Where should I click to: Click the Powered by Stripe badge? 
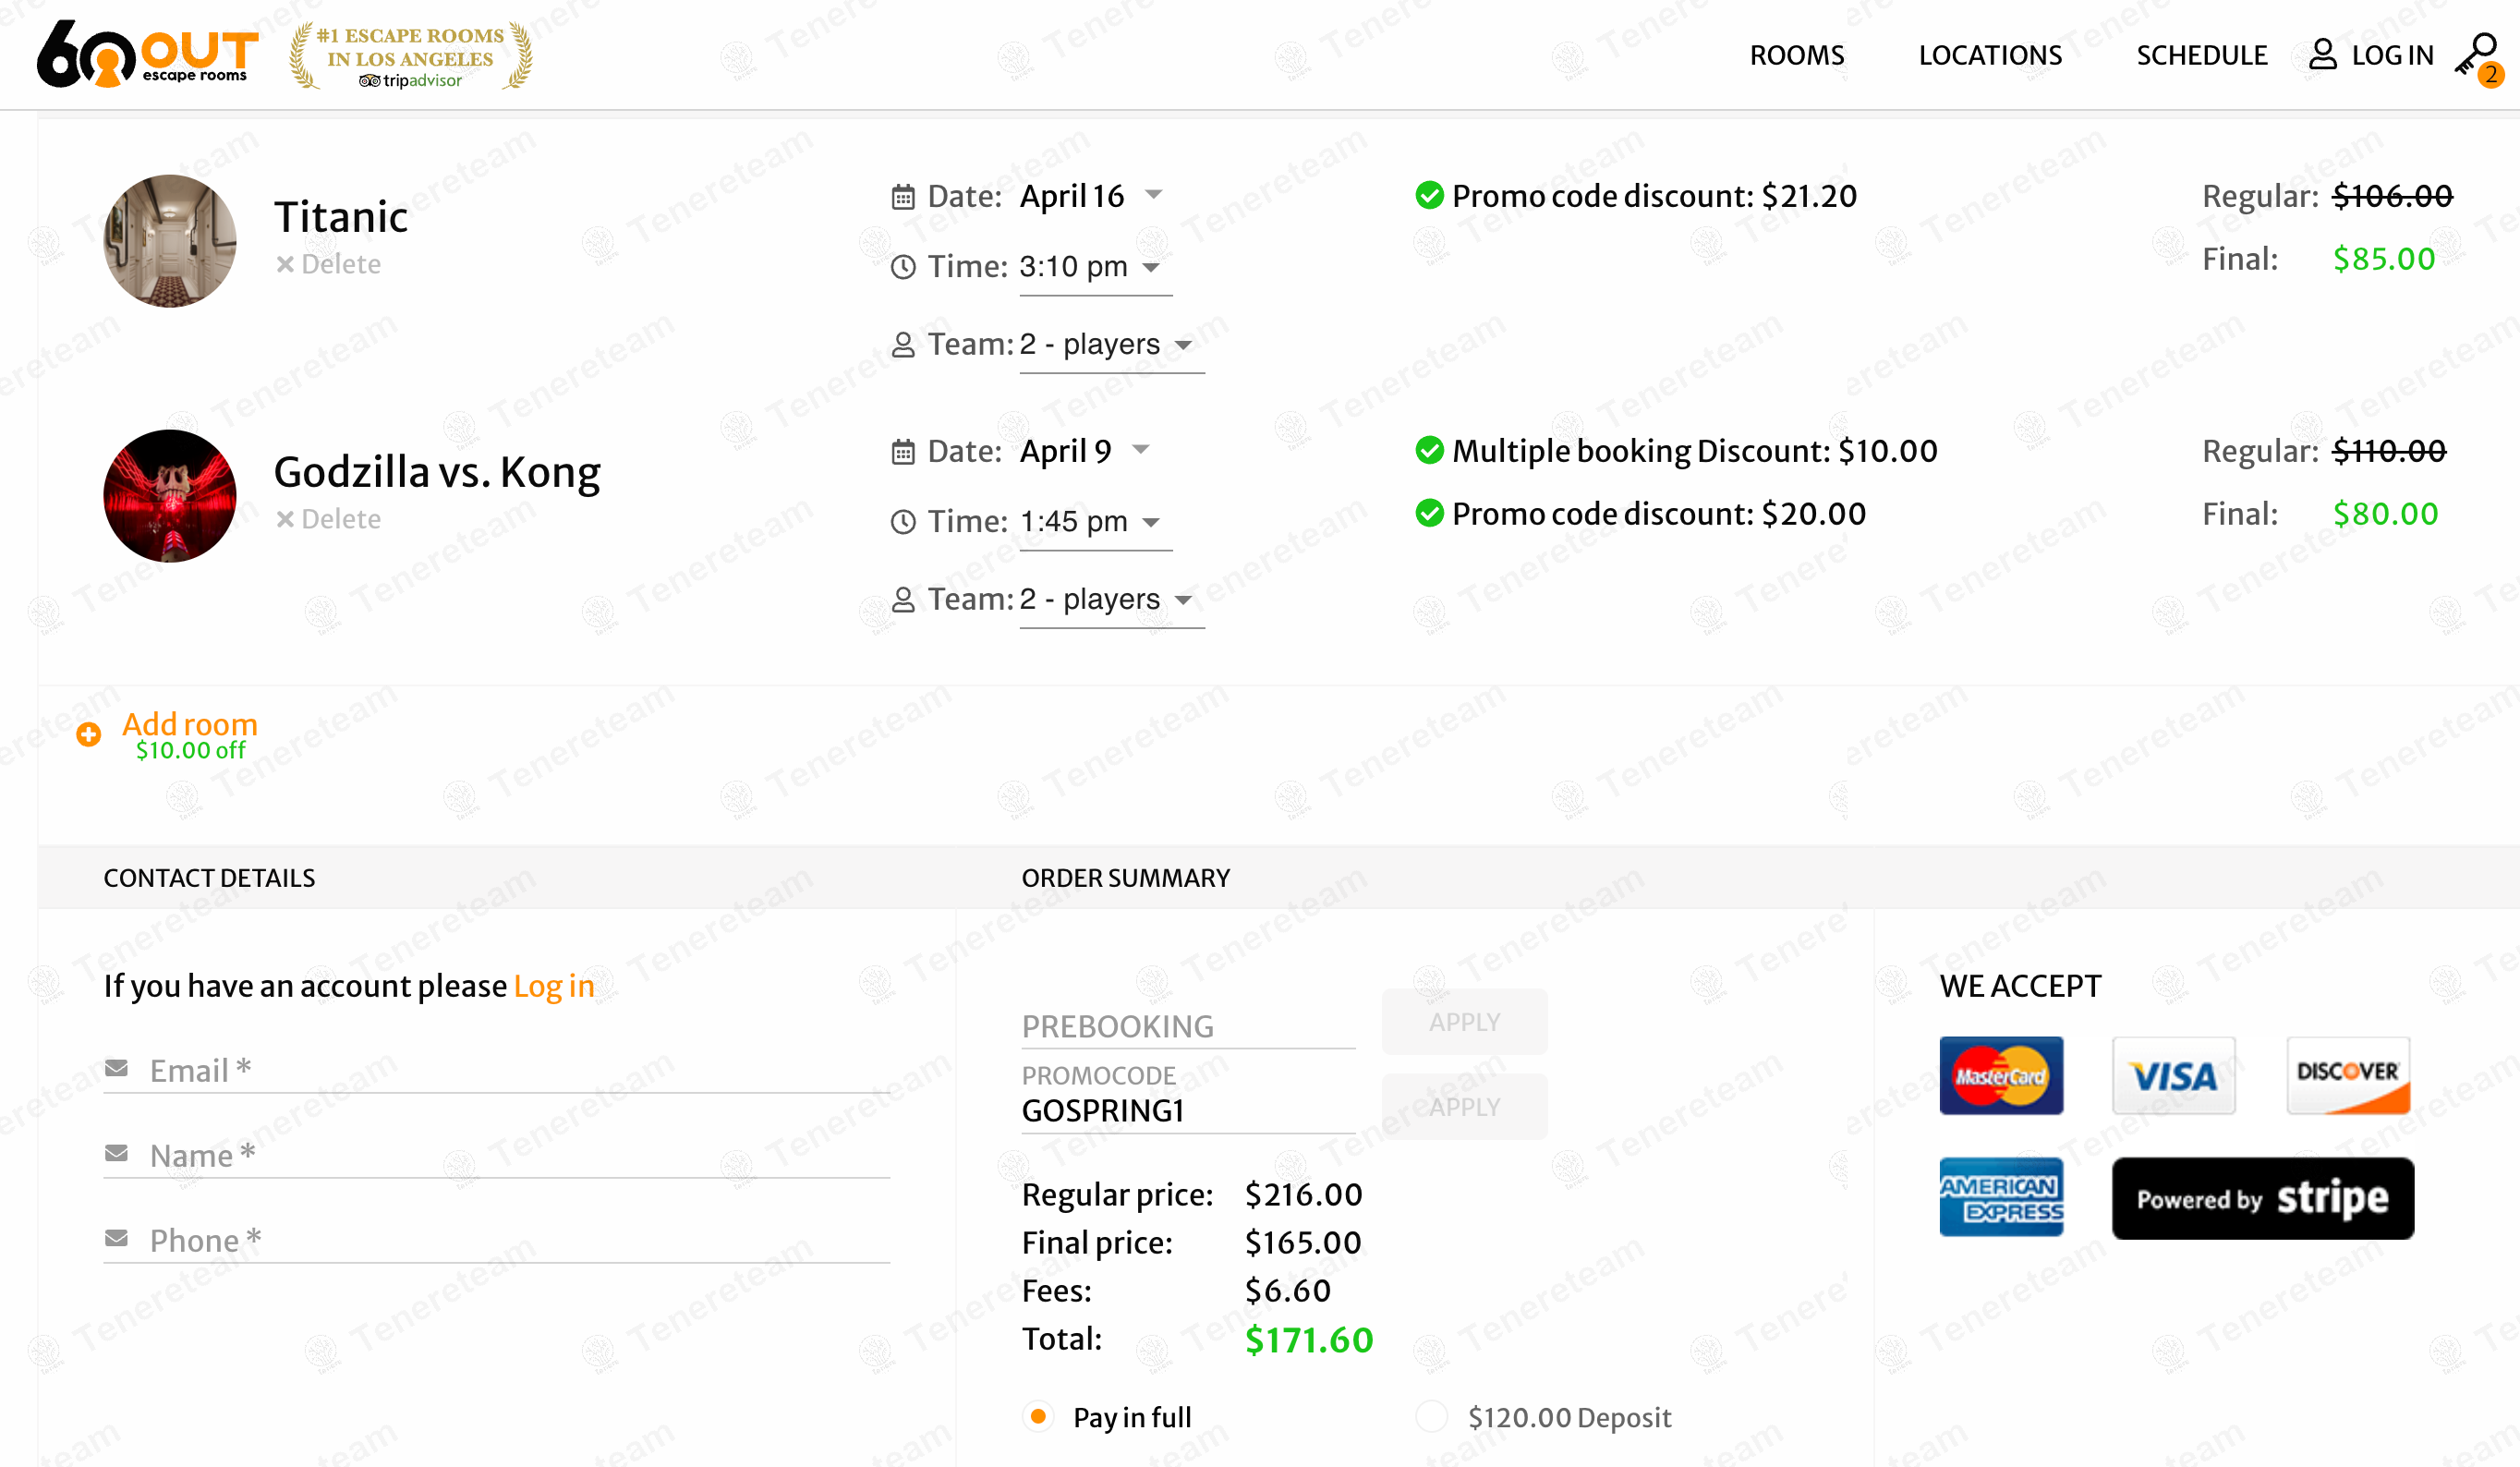pos(2262,1198)
